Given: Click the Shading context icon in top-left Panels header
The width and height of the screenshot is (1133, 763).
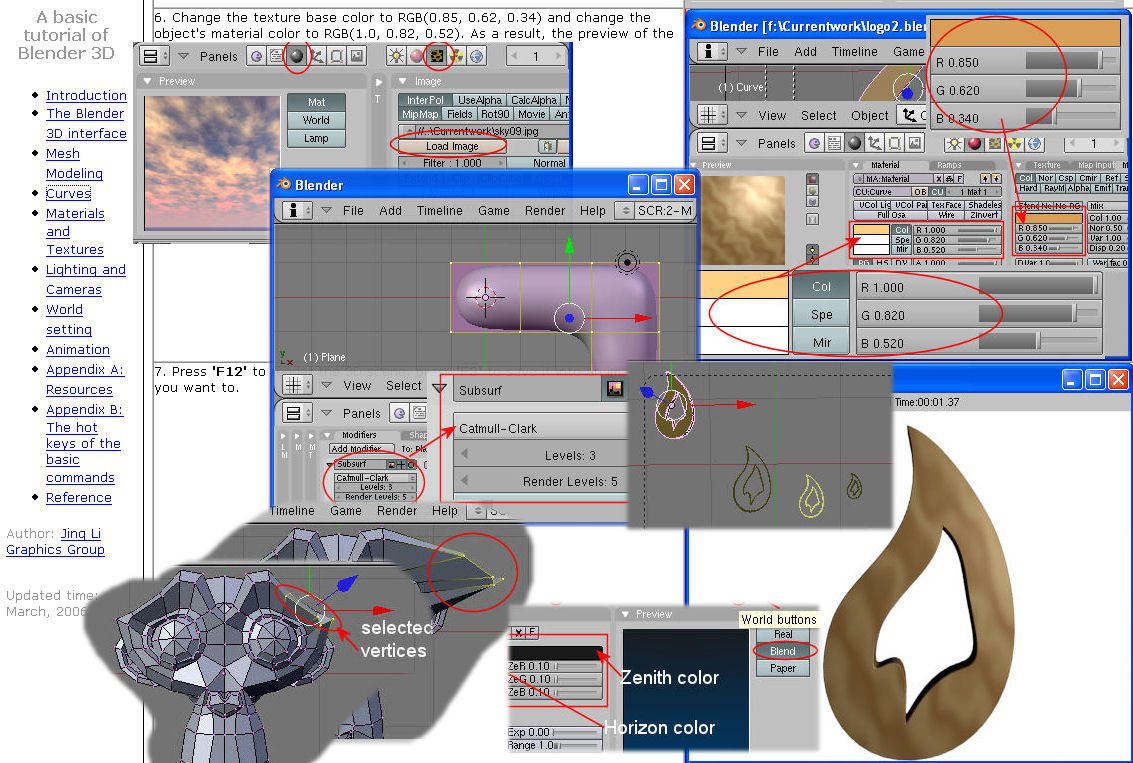Looking at the screenshot, I should tap(296, 56).
